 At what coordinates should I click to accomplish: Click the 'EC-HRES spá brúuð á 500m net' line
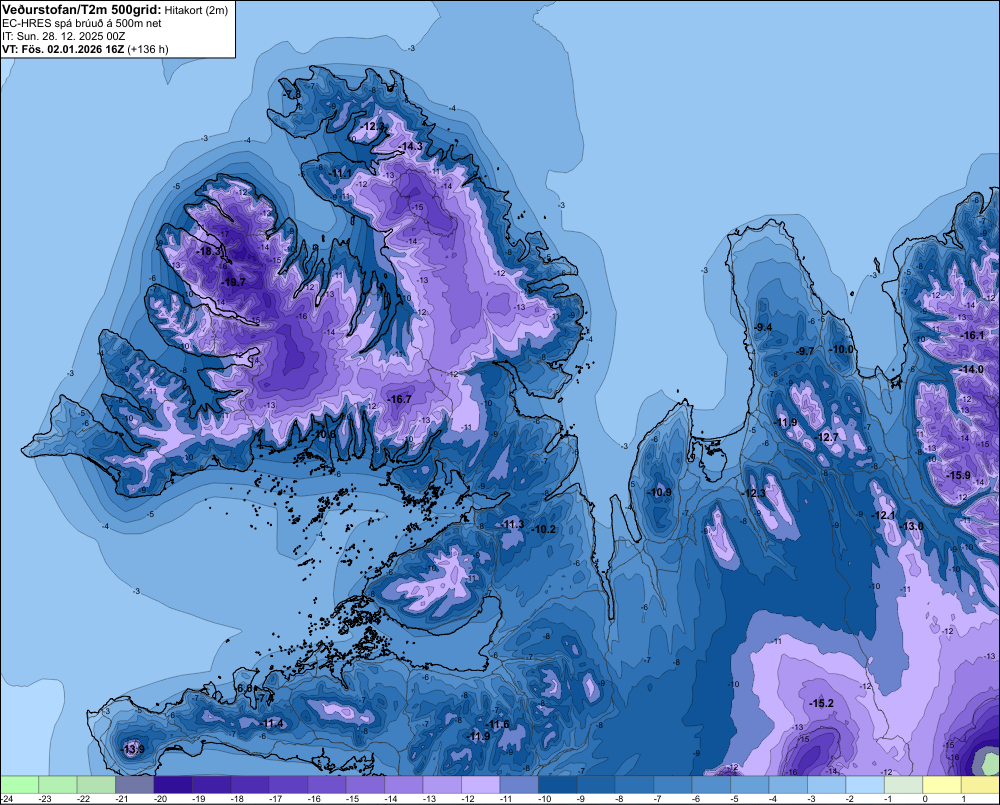coord(82,23)
